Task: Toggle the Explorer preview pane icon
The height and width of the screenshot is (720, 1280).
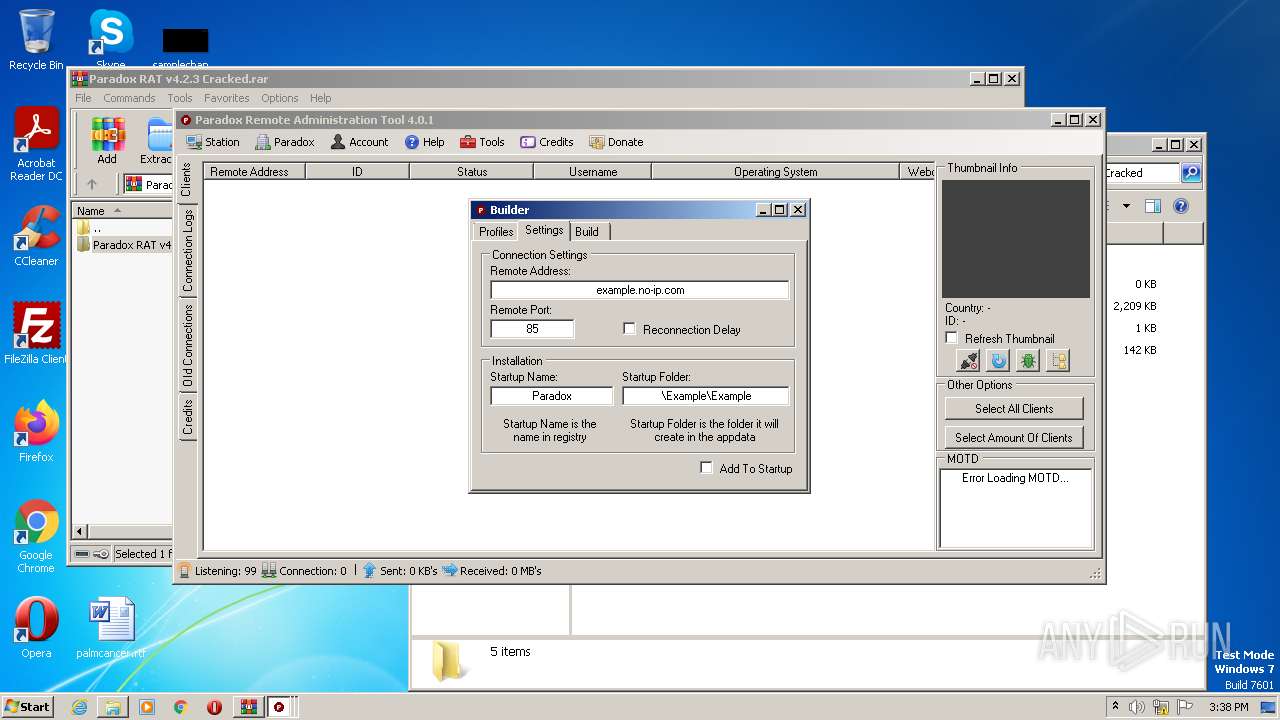Action: 1152,206
